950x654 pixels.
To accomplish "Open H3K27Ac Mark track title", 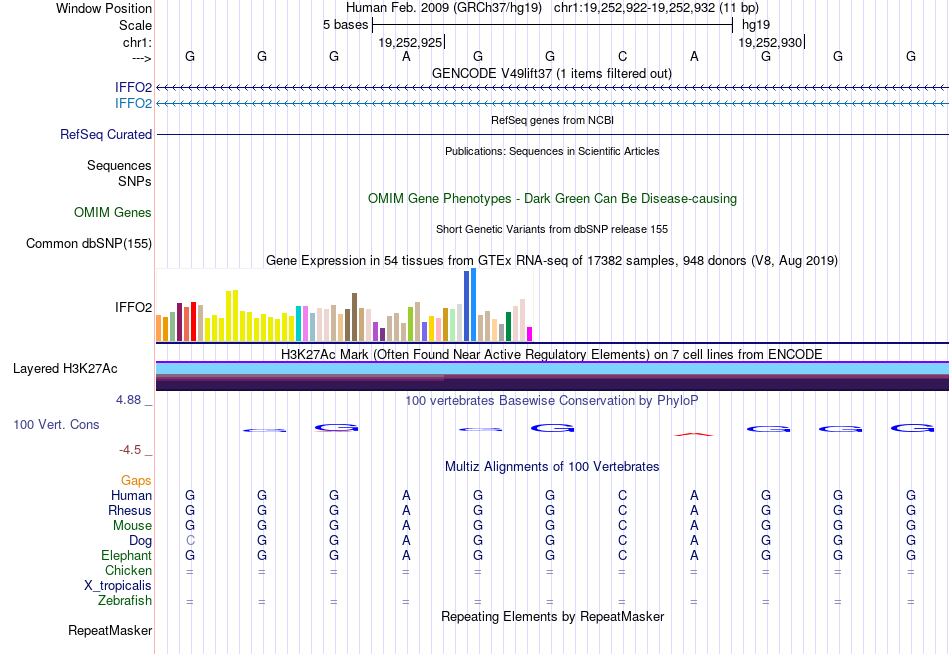I will click(x=552, y=354).
